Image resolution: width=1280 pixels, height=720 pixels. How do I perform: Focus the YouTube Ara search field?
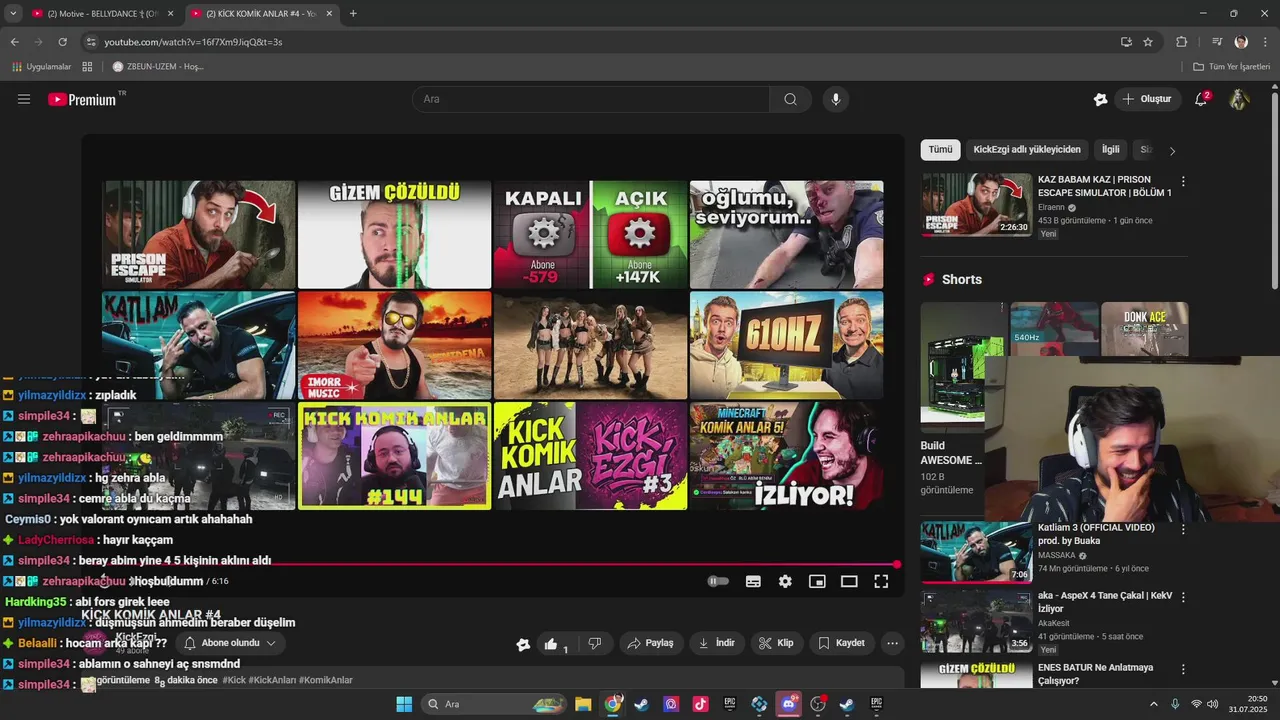[591, 99]
